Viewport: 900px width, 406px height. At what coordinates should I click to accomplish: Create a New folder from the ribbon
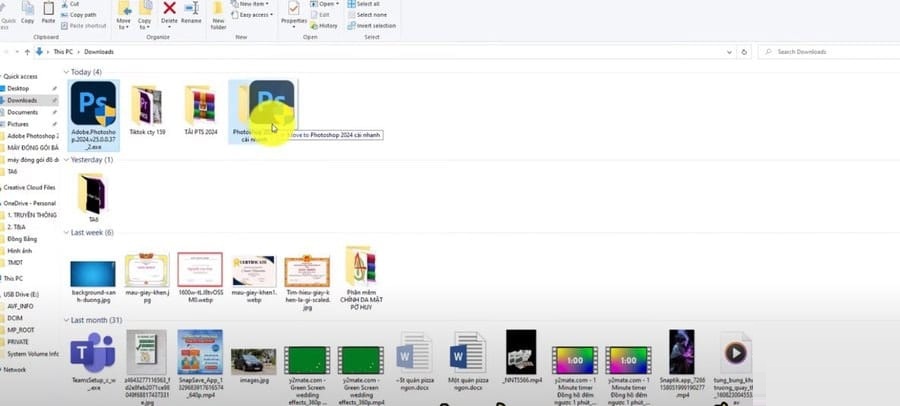click(x=218, y=16)
